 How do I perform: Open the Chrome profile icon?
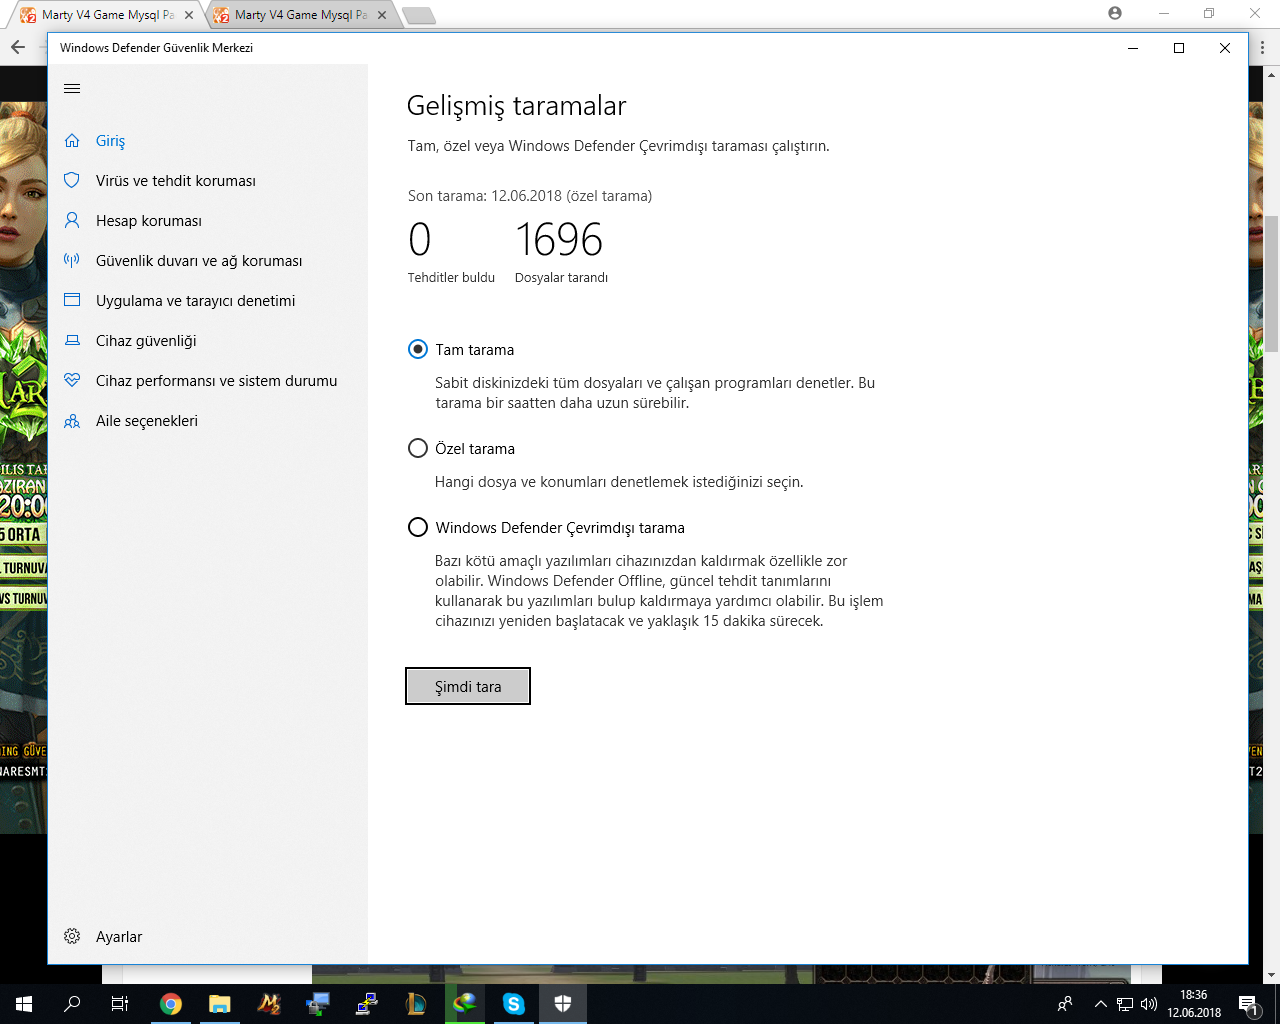(x=1115, y=13)
